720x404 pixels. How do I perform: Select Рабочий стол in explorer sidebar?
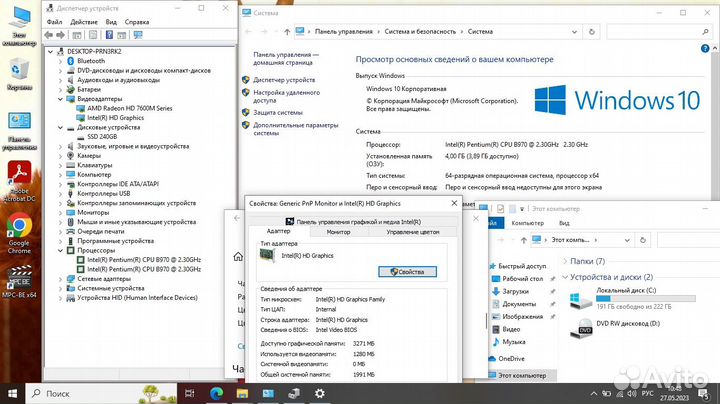coord(523,279)
